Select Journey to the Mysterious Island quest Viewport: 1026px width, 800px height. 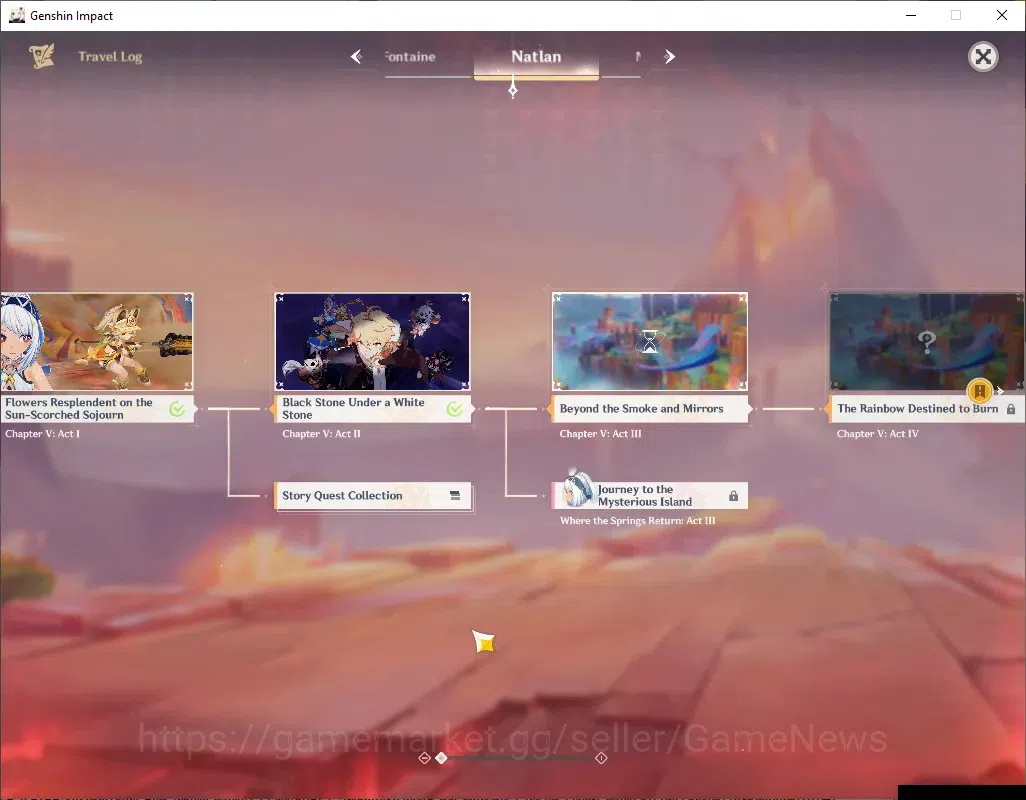(x=650, y=496)
